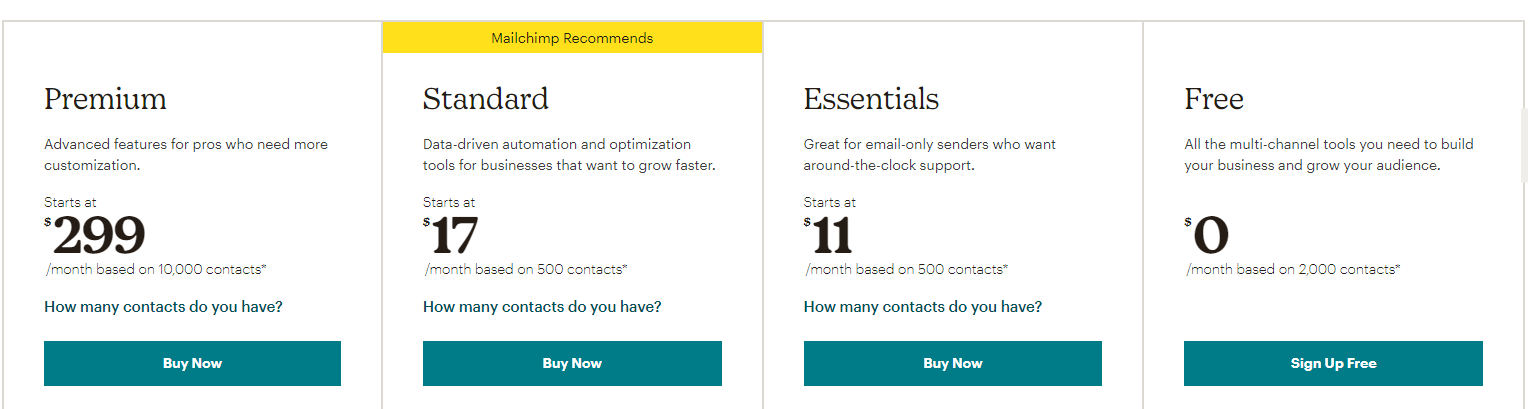Click Sign Up Free button
This screenshot has width=1528, height=409.
(1333, 363)
